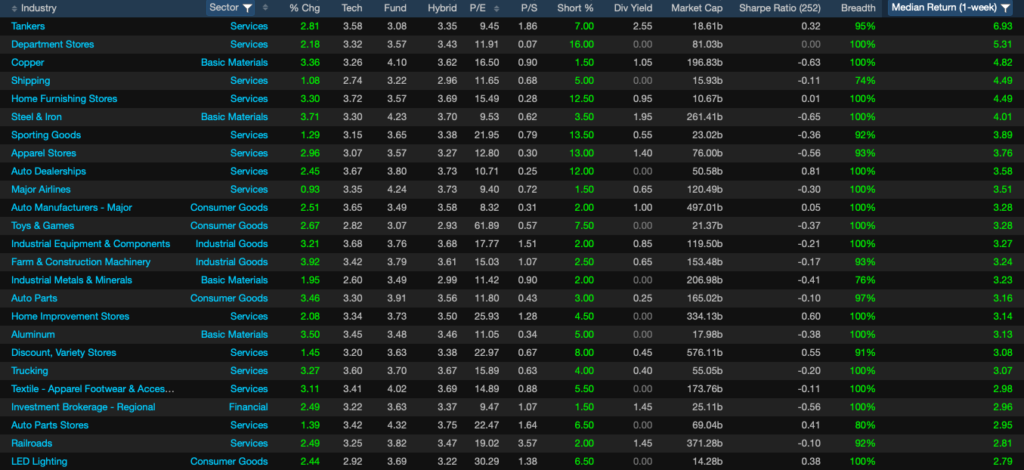Click Services sector in Tankers row
Viewport: 1024px width, 470px height.
click(249, 26)
